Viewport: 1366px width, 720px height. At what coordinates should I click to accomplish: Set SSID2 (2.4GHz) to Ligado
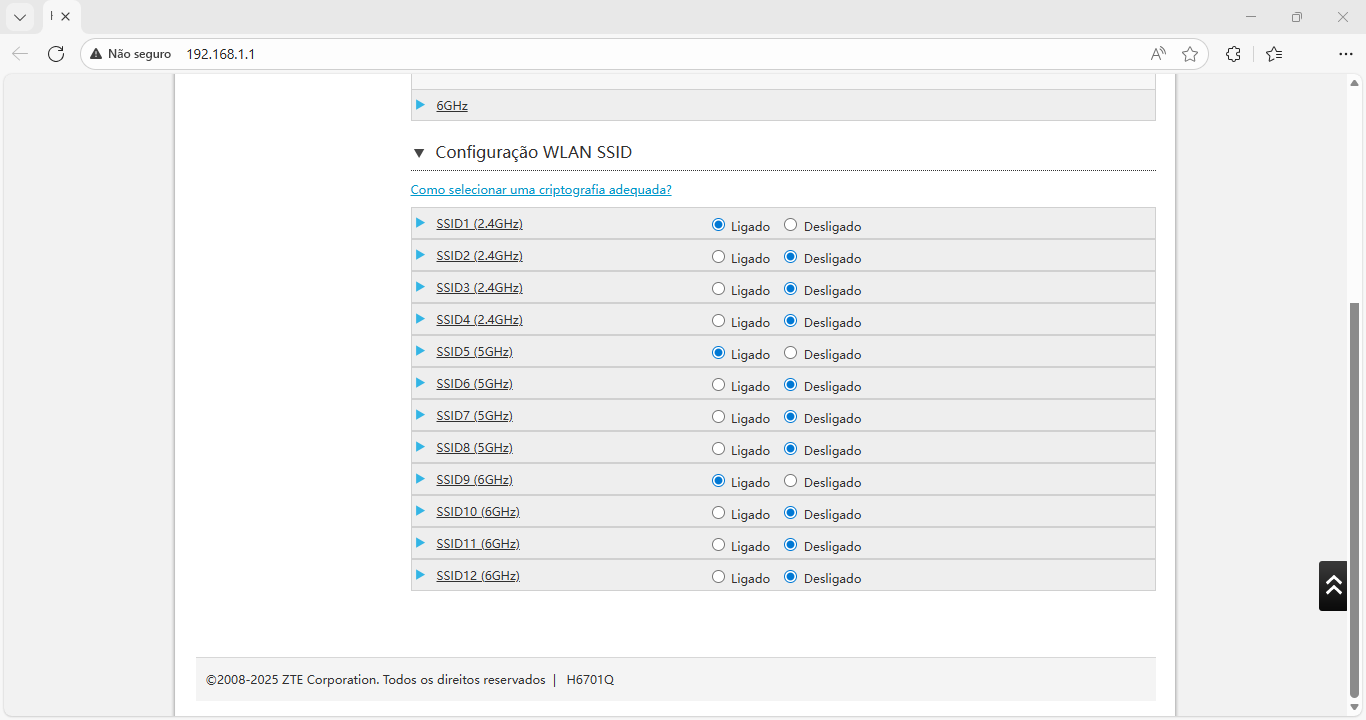click(718, 257)
